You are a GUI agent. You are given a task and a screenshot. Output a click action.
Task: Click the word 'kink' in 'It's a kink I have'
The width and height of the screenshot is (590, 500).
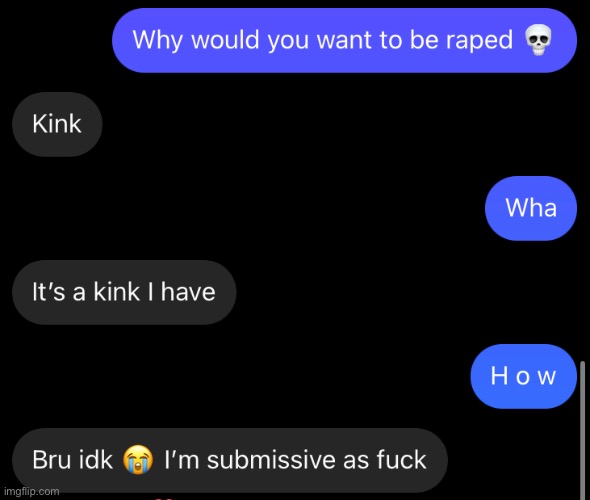(x=117, y=292)
